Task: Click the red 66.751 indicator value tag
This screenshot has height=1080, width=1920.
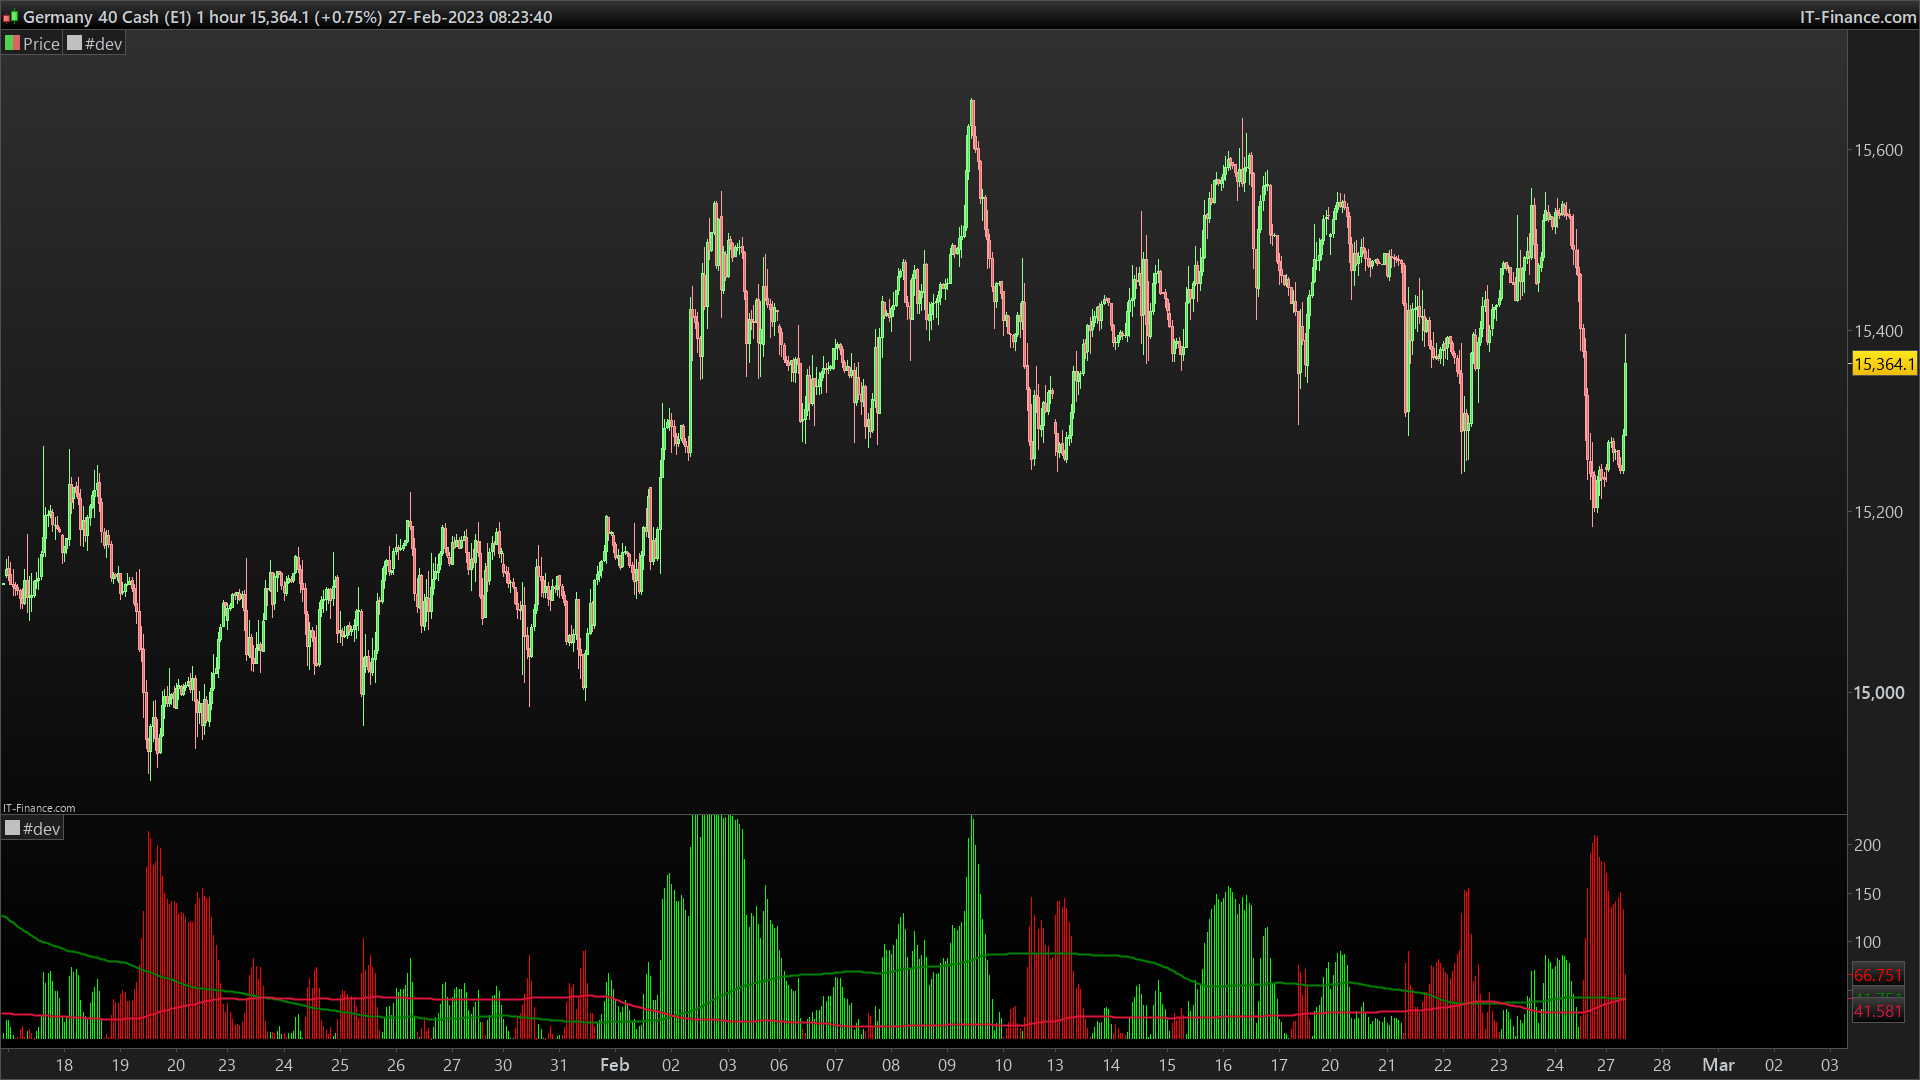Action: pos(1878,975)
